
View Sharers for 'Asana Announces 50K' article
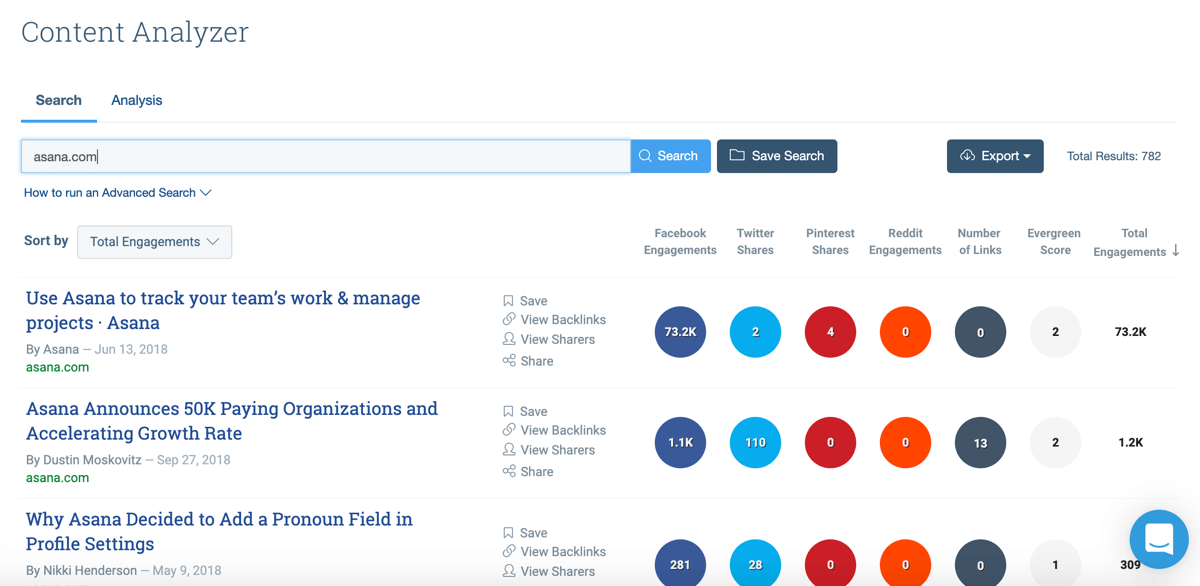549,450
